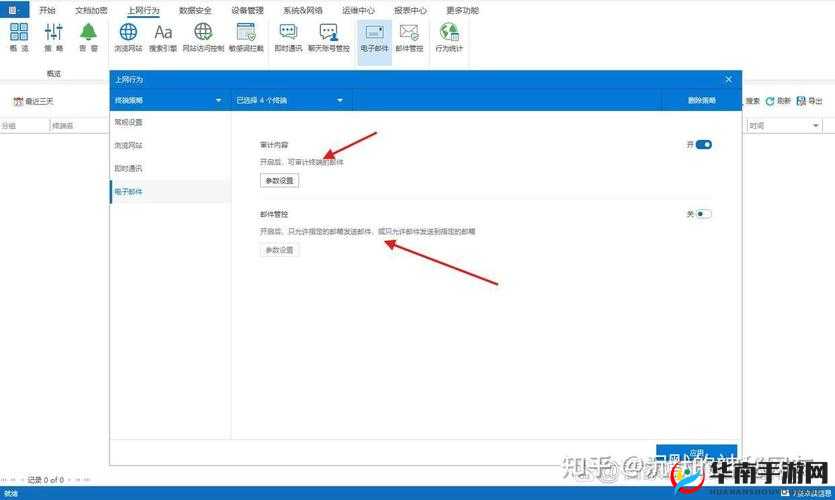Select 浏览网站 in dialog sidebar
Image resolution: width=835 pixels, height=500 pixels.
pos(170,145)
